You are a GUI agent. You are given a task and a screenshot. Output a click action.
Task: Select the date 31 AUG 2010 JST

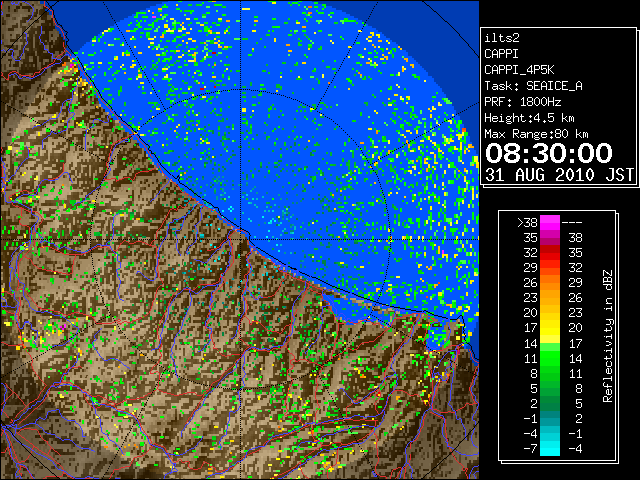(x=559, y=175)
